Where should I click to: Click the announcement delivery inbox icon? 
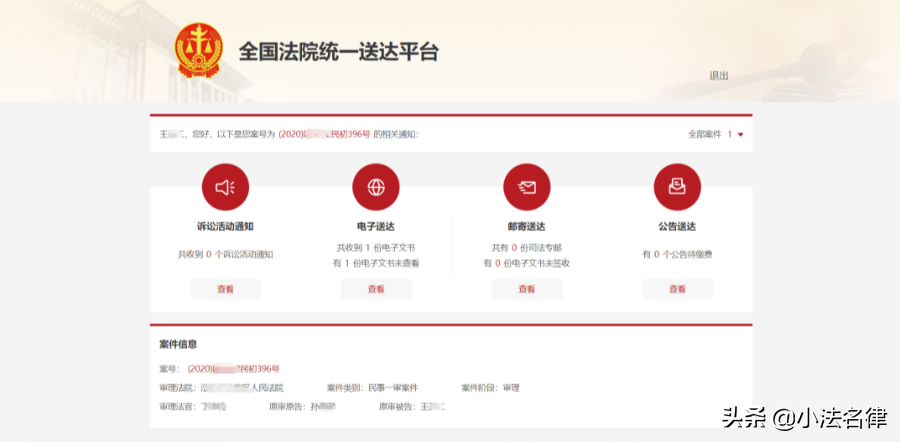tap(677, 187)
